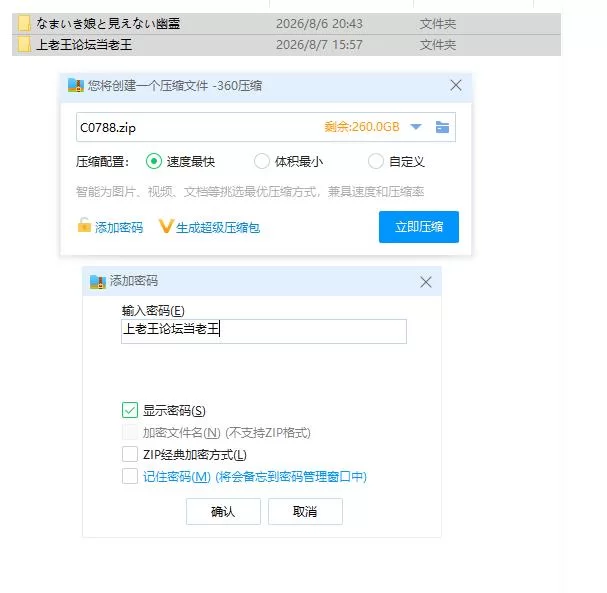This screenshot has height=593, width=607.
Task: Open the save location dropdown arrow
Action: pos(416,127)
